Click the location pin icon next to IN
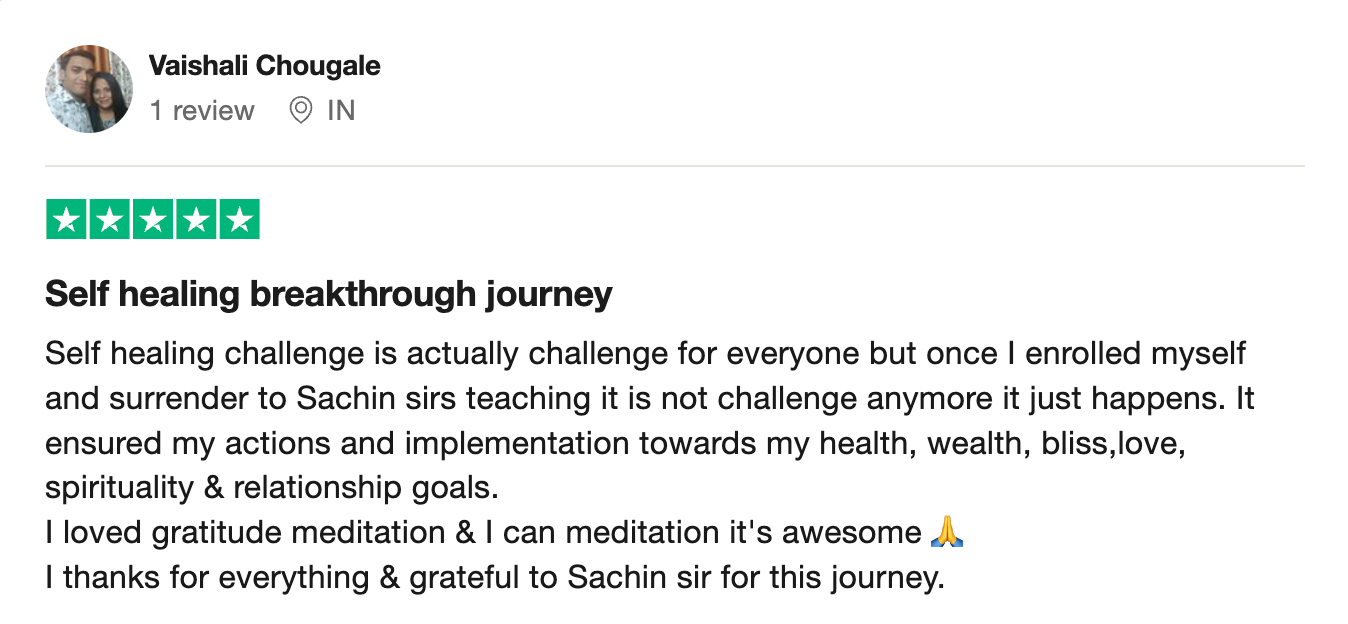This screenshot has height=624, width=1348. click(x=300, y=110)
